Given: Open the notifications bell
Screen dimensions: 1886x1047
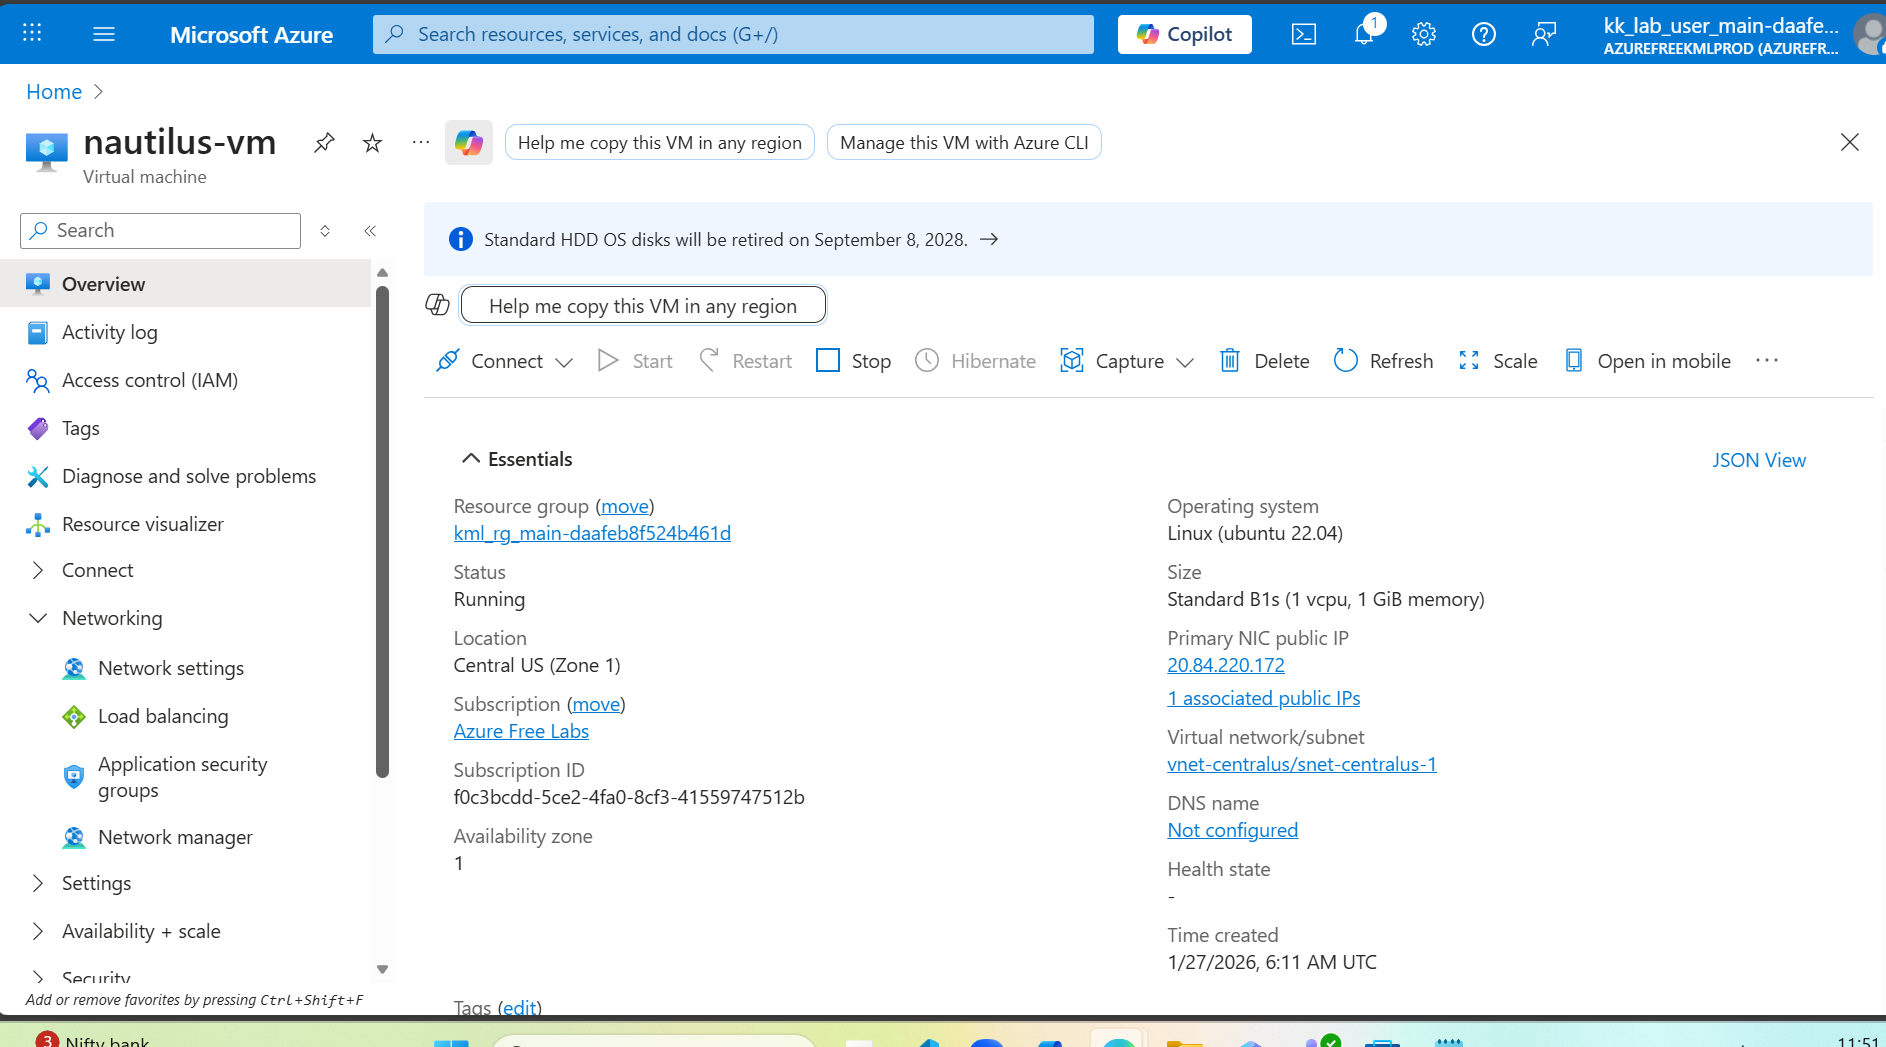Looking at the screenshot, I should click(x=1364, y=34).
